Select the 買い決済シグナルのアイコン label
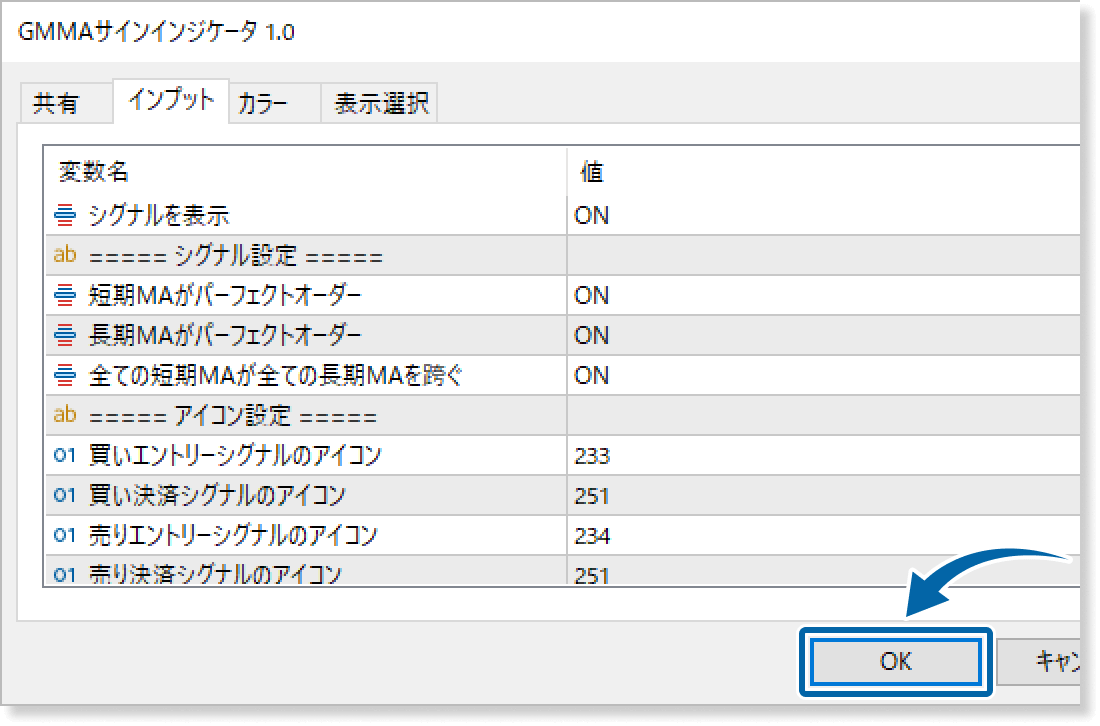1100x726 pixels. click(217, 495)
